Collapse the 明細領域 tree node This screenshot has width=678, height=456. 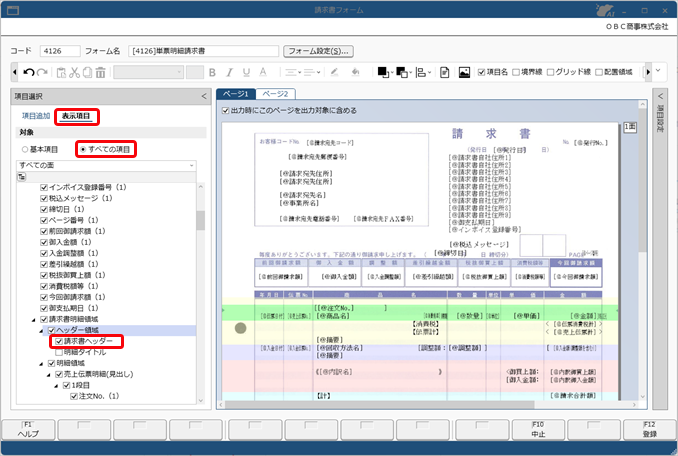pyautogui.click(x=42, y=364)
